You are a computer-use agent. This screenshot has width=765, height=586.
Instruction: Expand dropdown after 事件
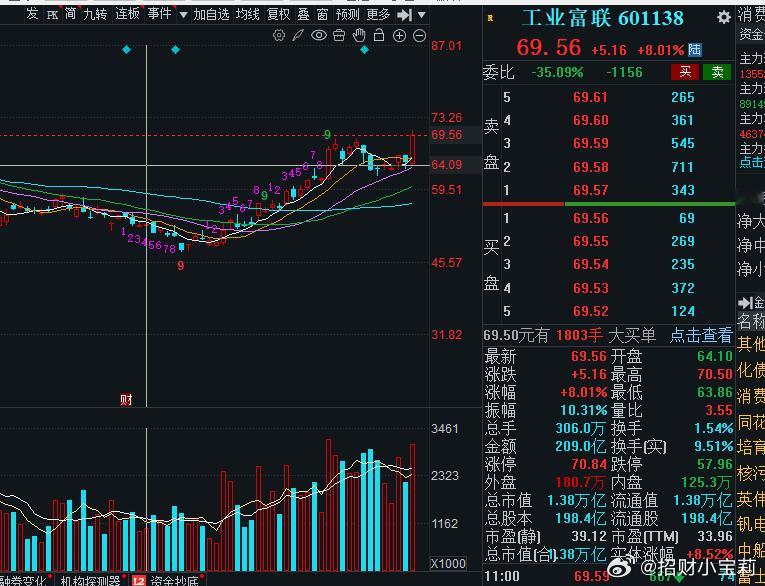click(x=183, y=15)
